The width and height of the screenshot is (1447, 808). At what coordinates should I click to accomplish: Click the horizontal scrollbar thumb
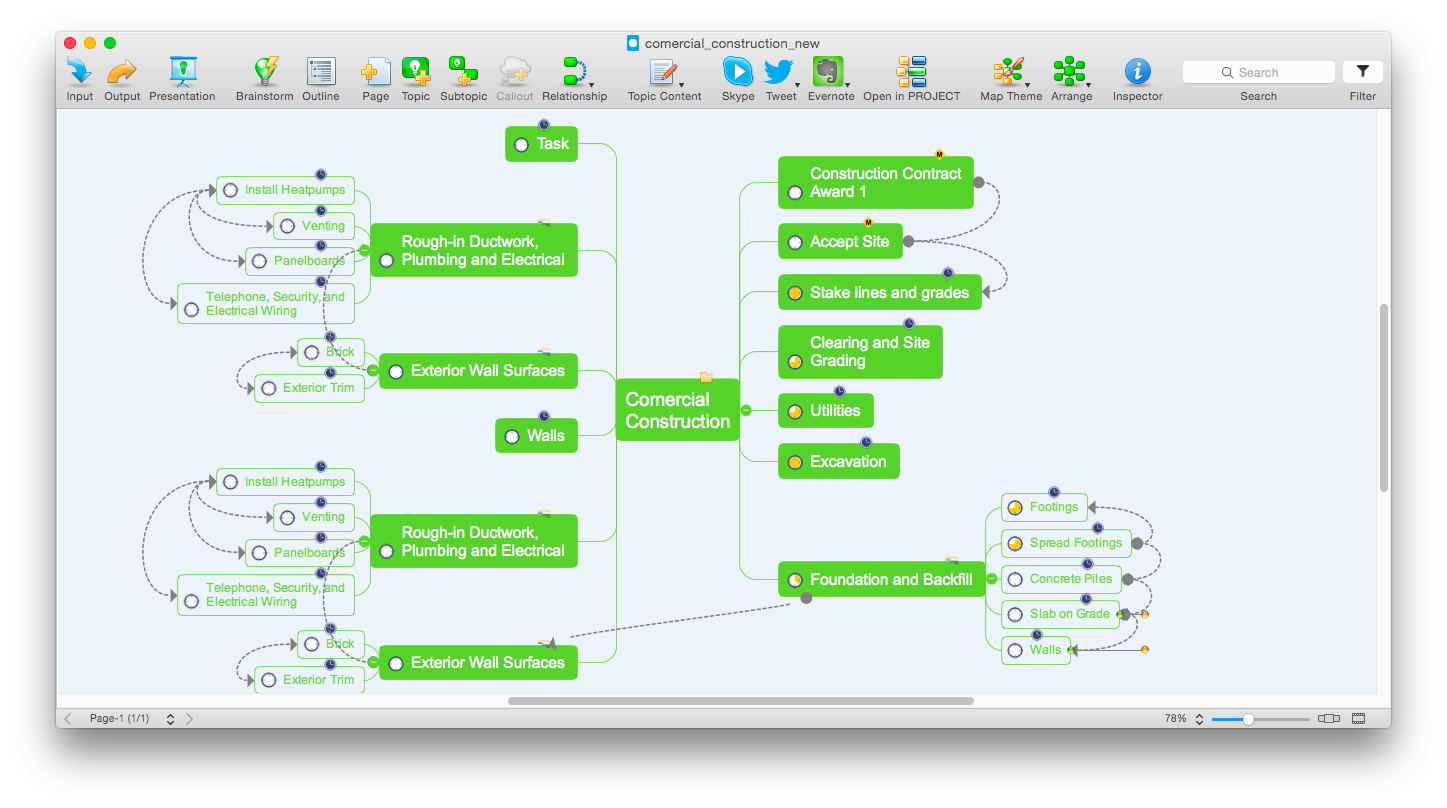pos(740,701)
